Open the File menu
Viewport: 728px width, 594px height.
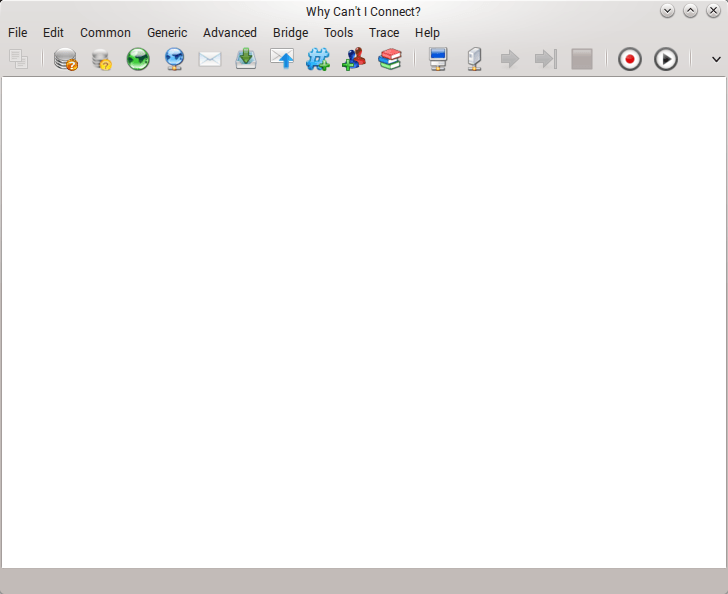(x=18, y=33)
